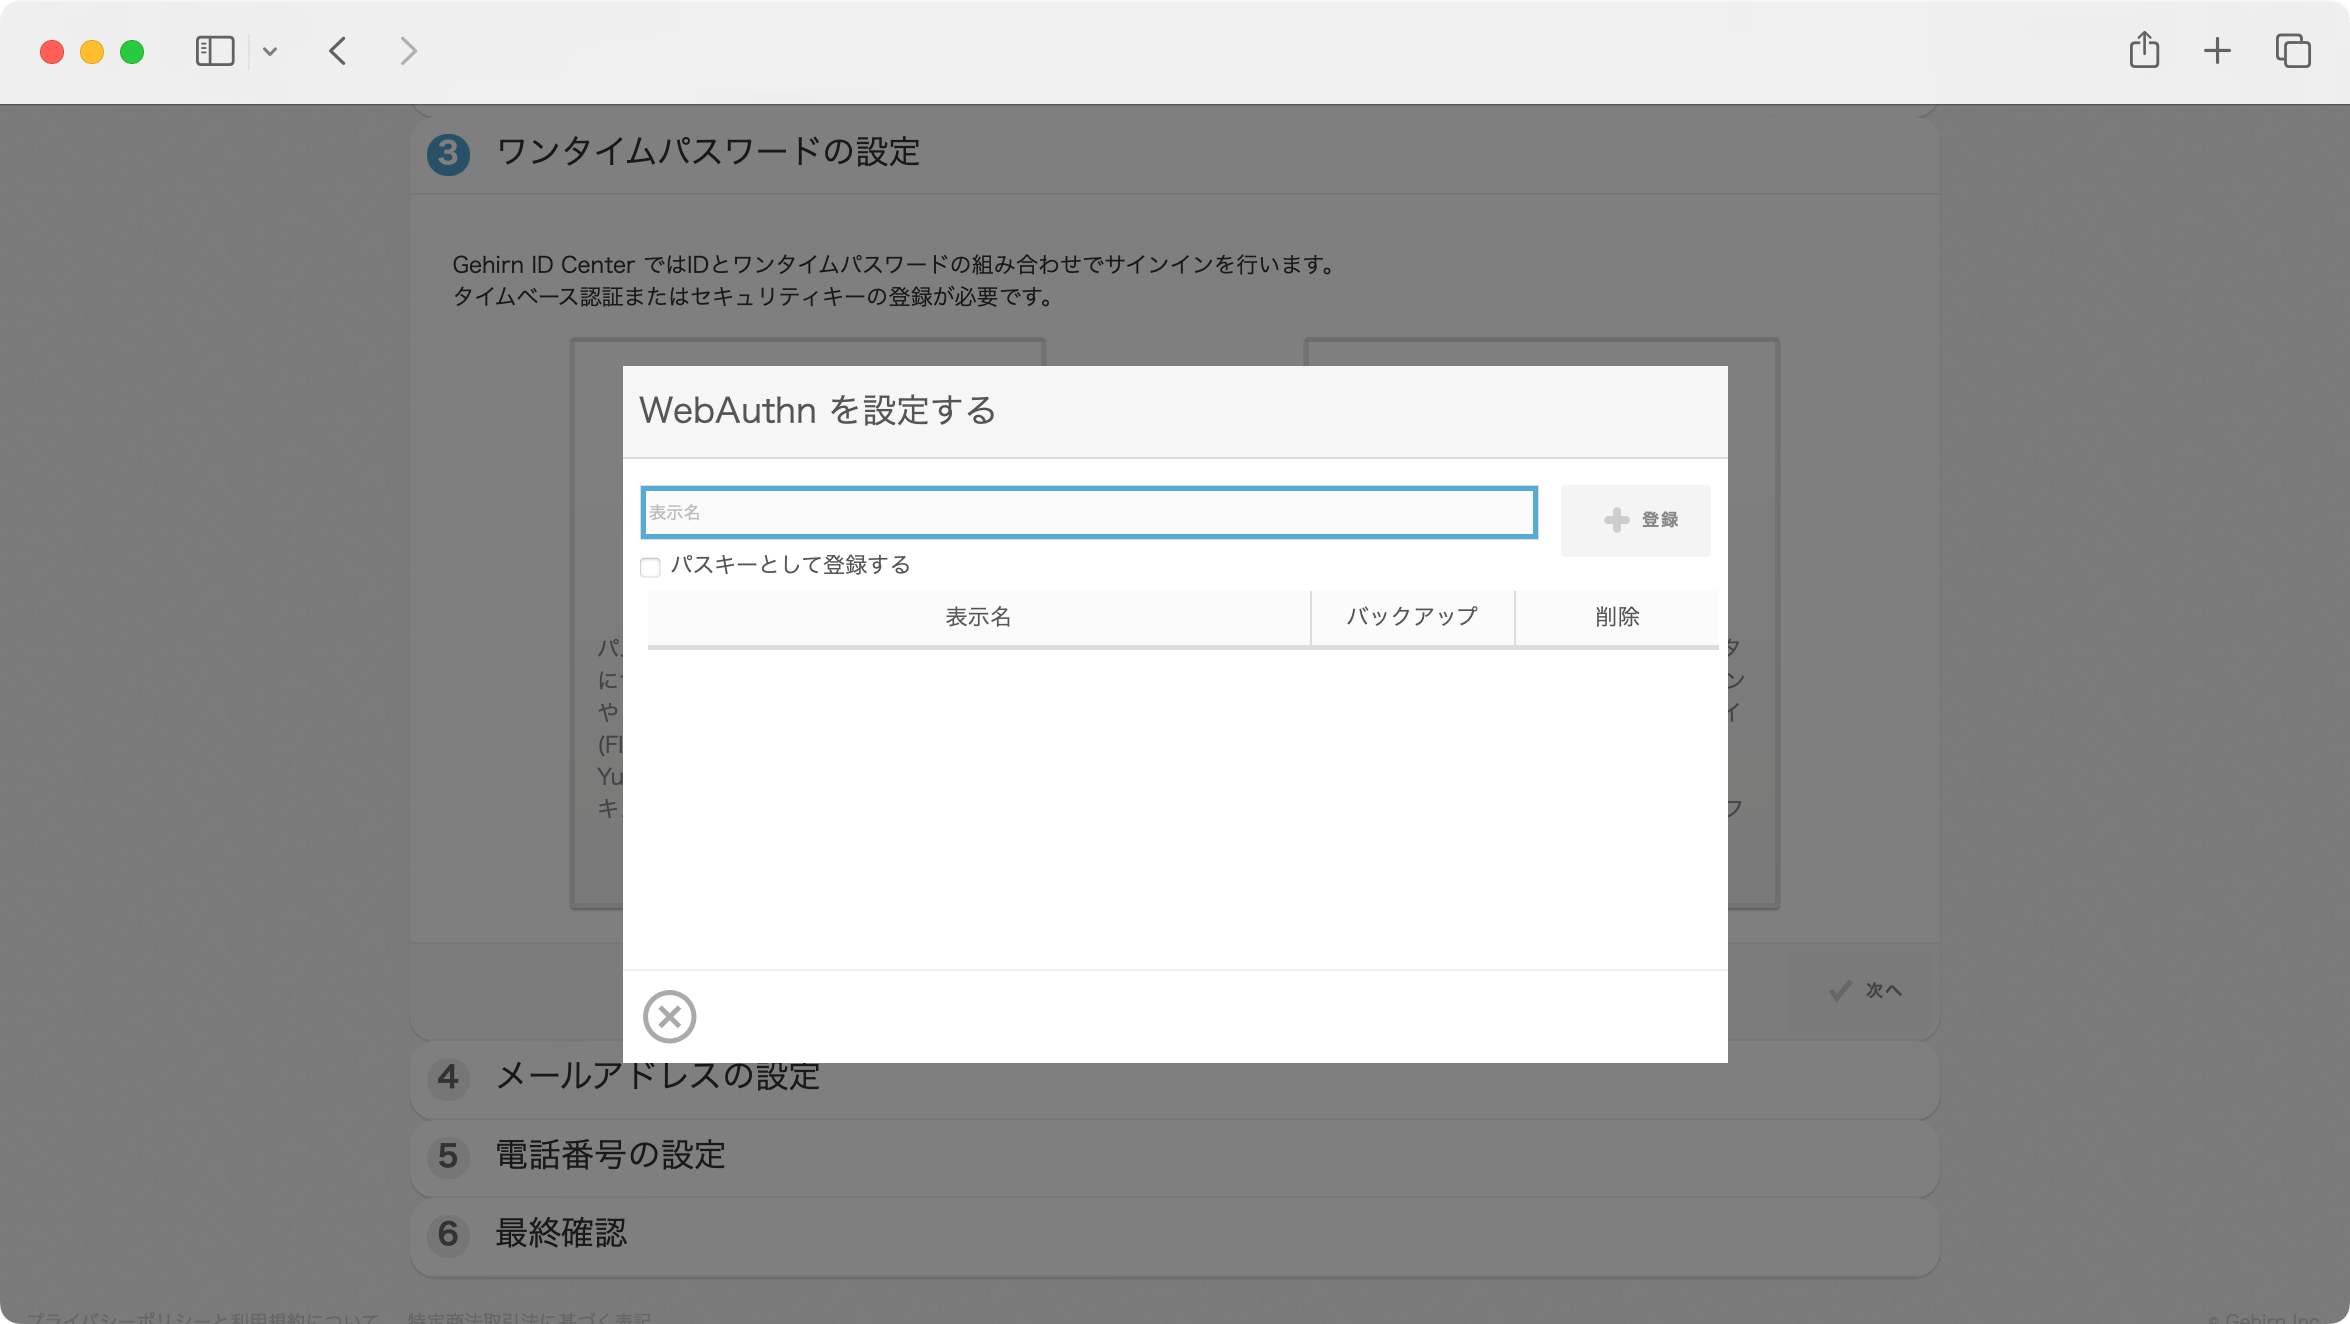Show tab overview via the tabs icon
Image resolution: width=2350 pixels, height=1324 pixels.
2290,50
